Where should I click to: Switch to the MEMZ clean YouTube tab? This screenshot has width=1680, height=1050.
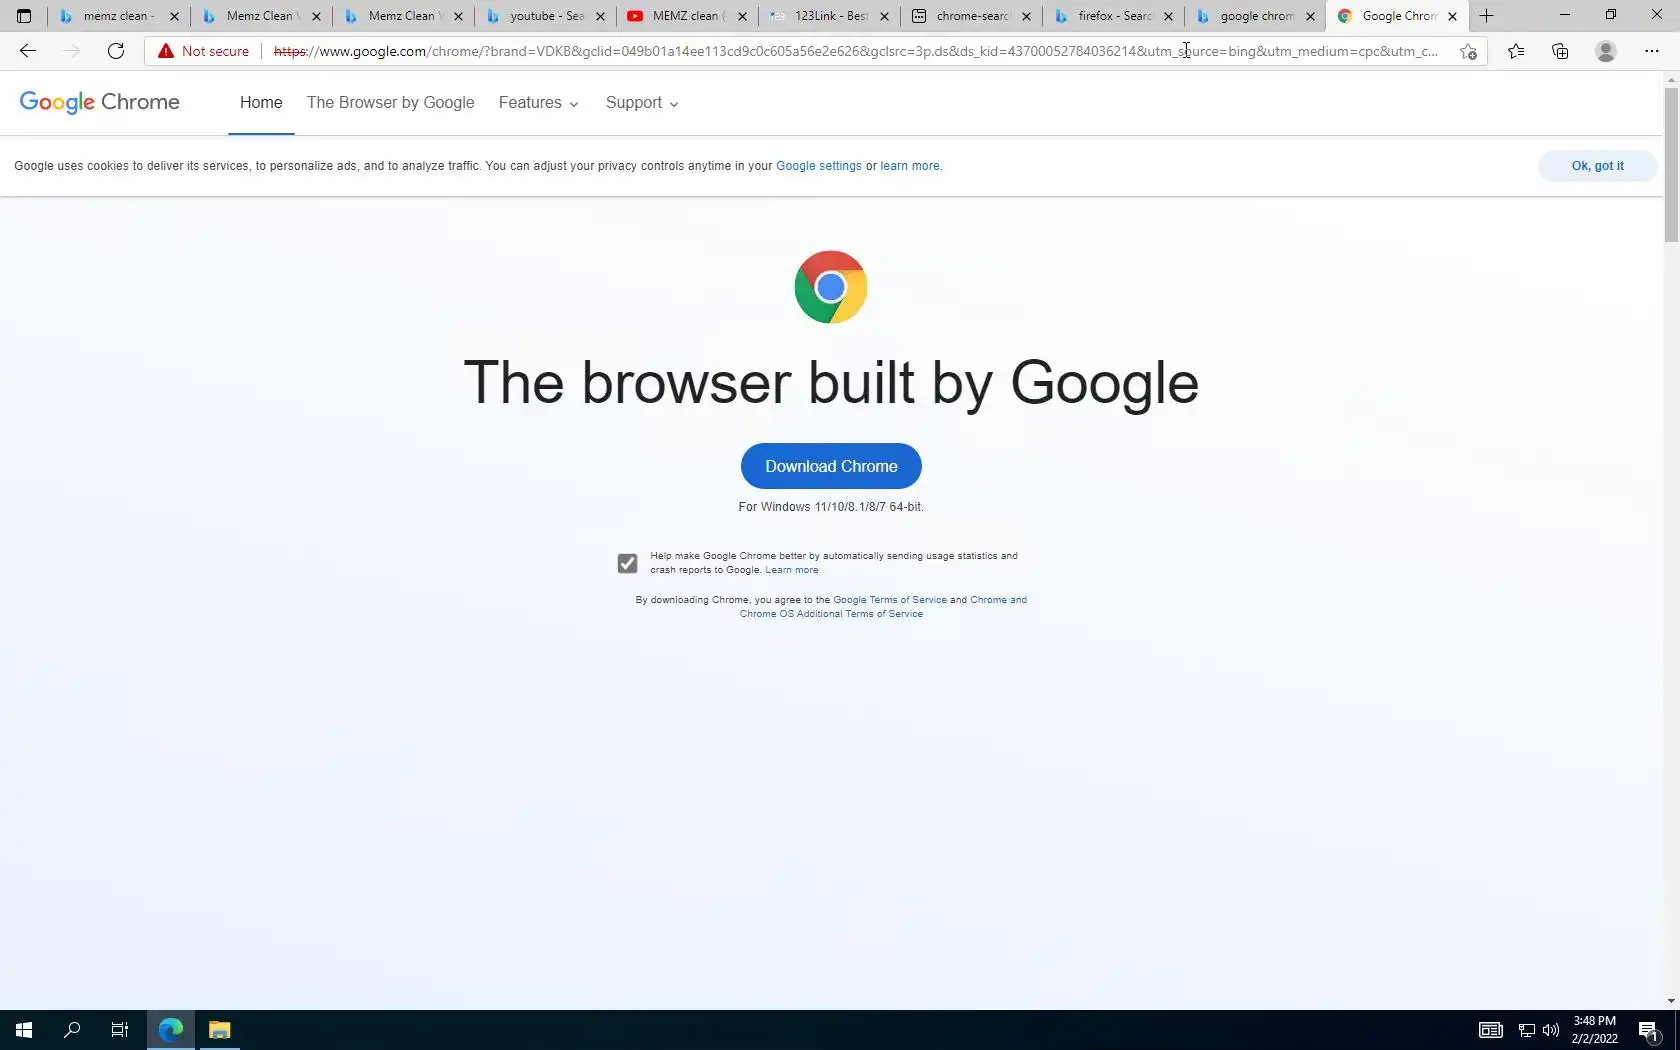point(687,16)
